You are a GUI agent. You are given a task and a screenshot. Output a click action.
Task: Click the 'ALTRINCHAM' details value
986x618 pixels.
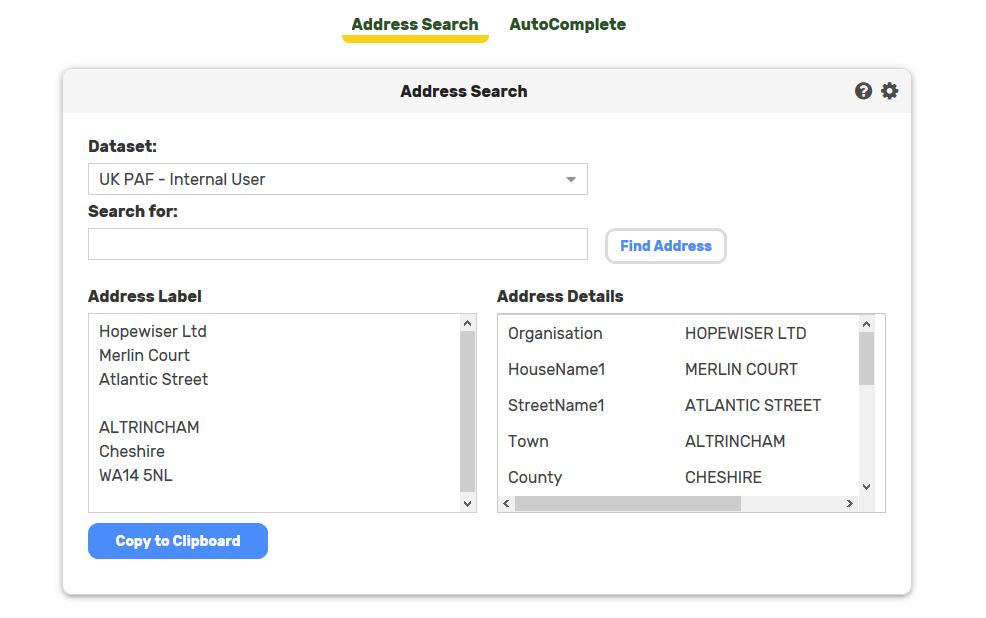(x=735, y=441)
